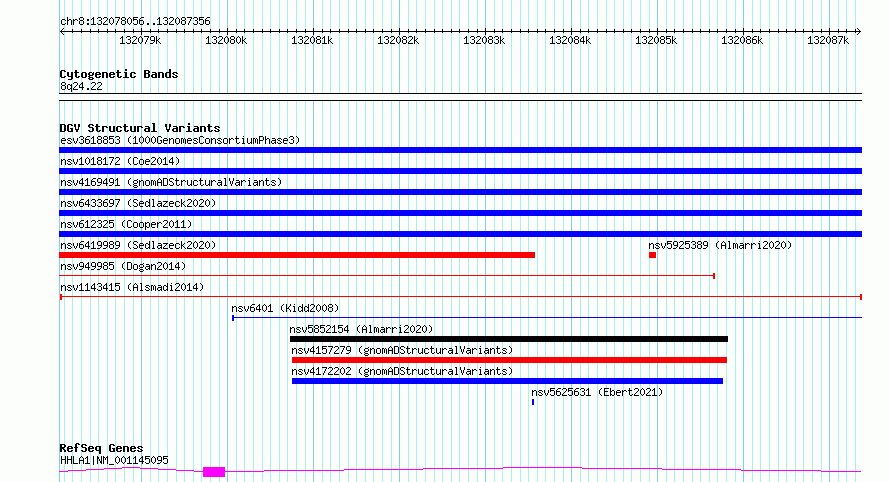Click the 132079k ruler position
This screenshot has height=482, width=890.
point(140,40)
